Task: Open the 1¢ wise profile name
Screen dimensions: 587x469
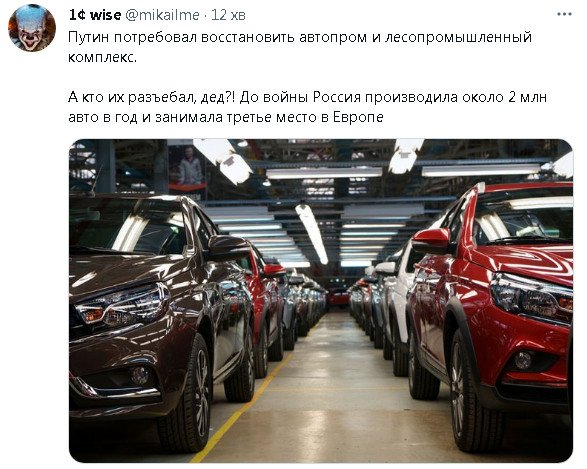Action: [x=95, y=15]
